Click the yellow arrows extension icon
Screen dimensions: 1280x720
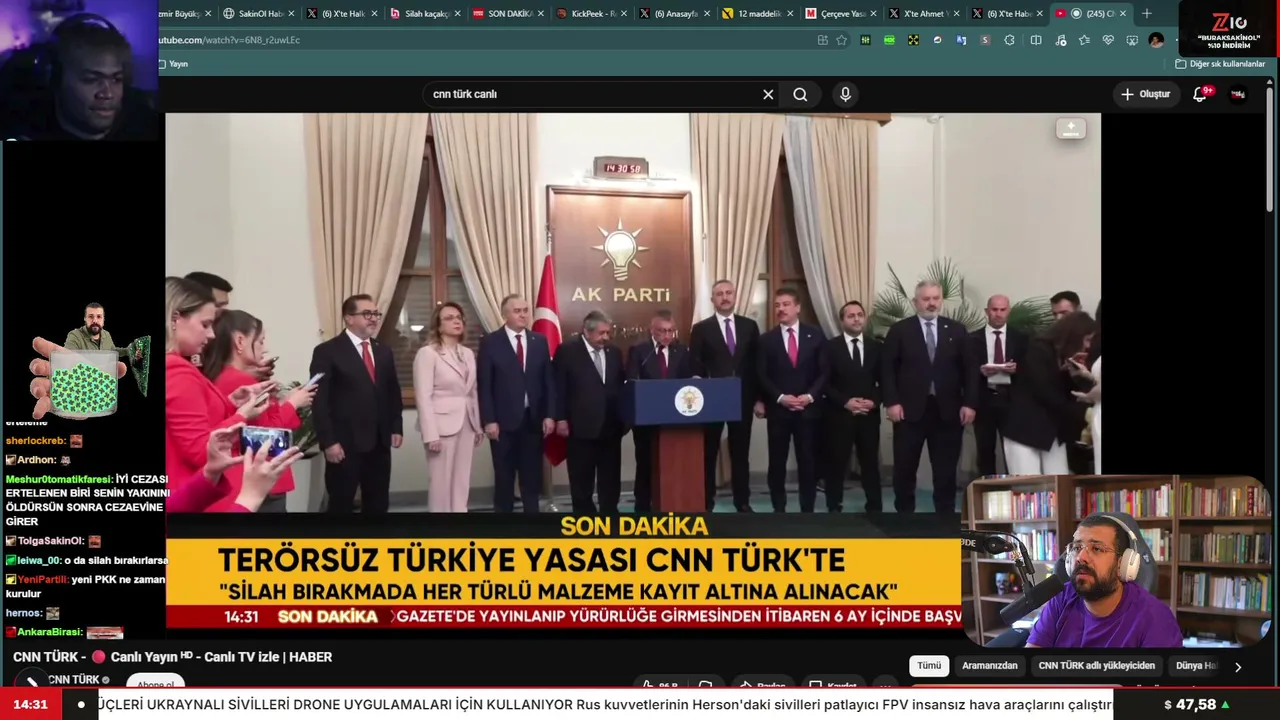[913, 40]
